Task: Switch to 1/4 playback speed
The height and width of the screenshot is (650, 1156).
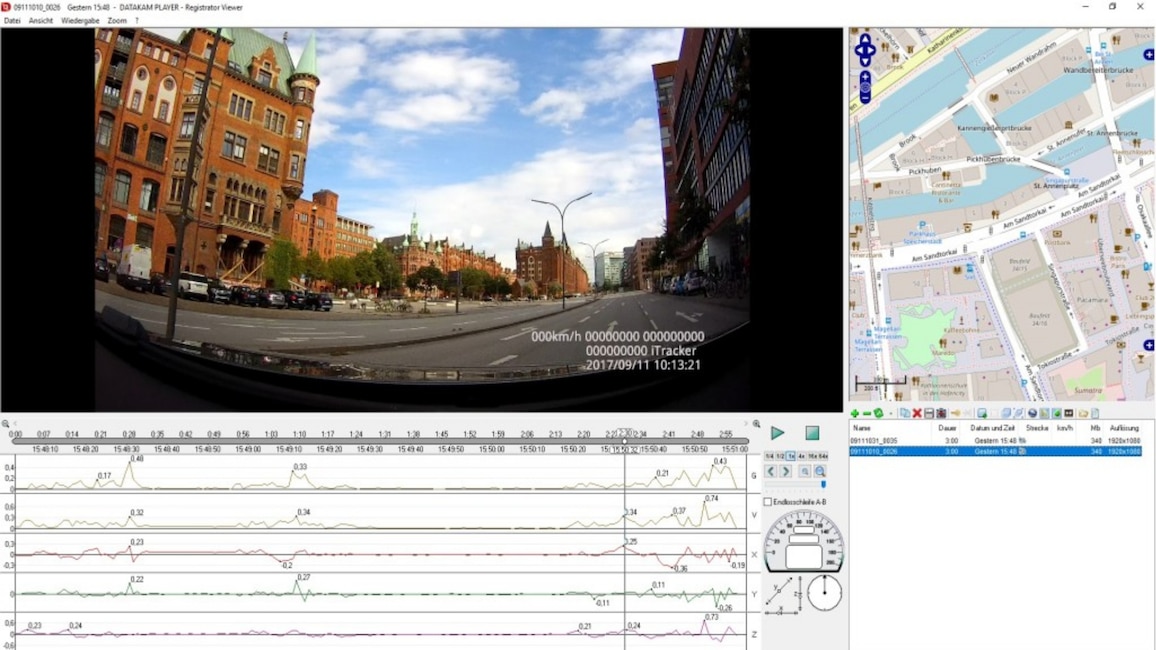Action: click(771, 456)
